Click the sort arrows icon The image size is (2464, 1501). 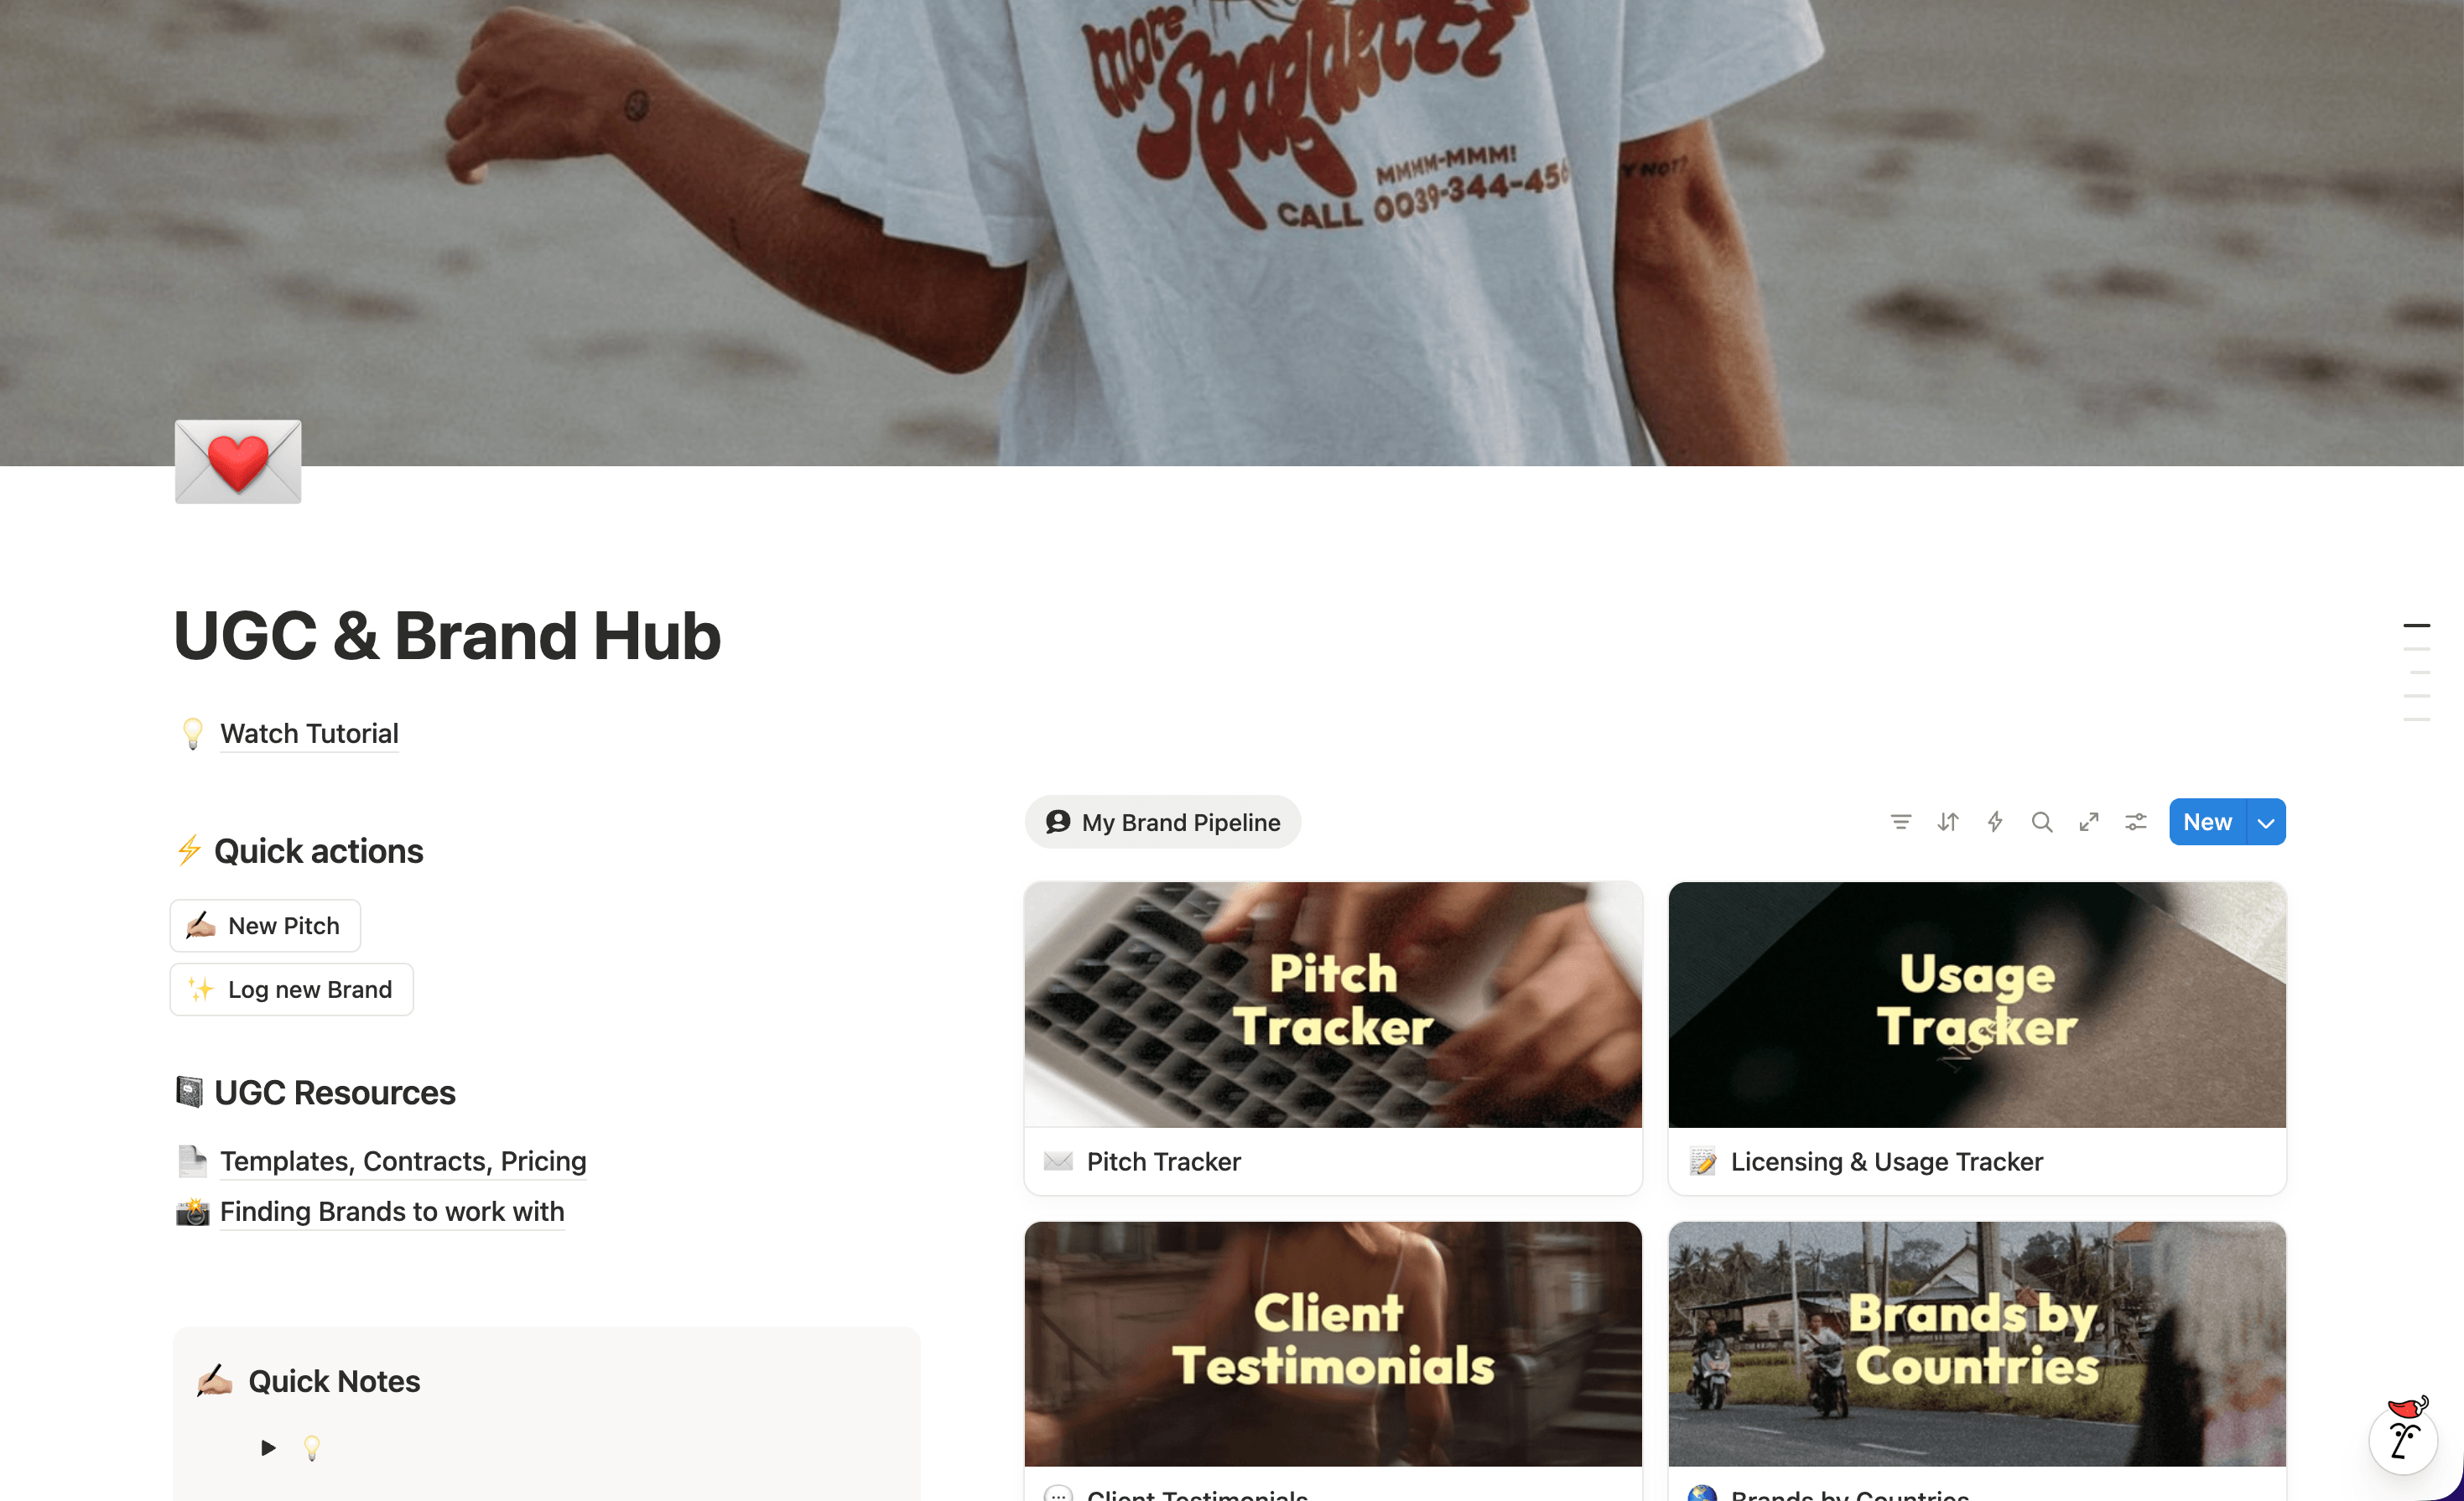click(x=1947, y=822)
